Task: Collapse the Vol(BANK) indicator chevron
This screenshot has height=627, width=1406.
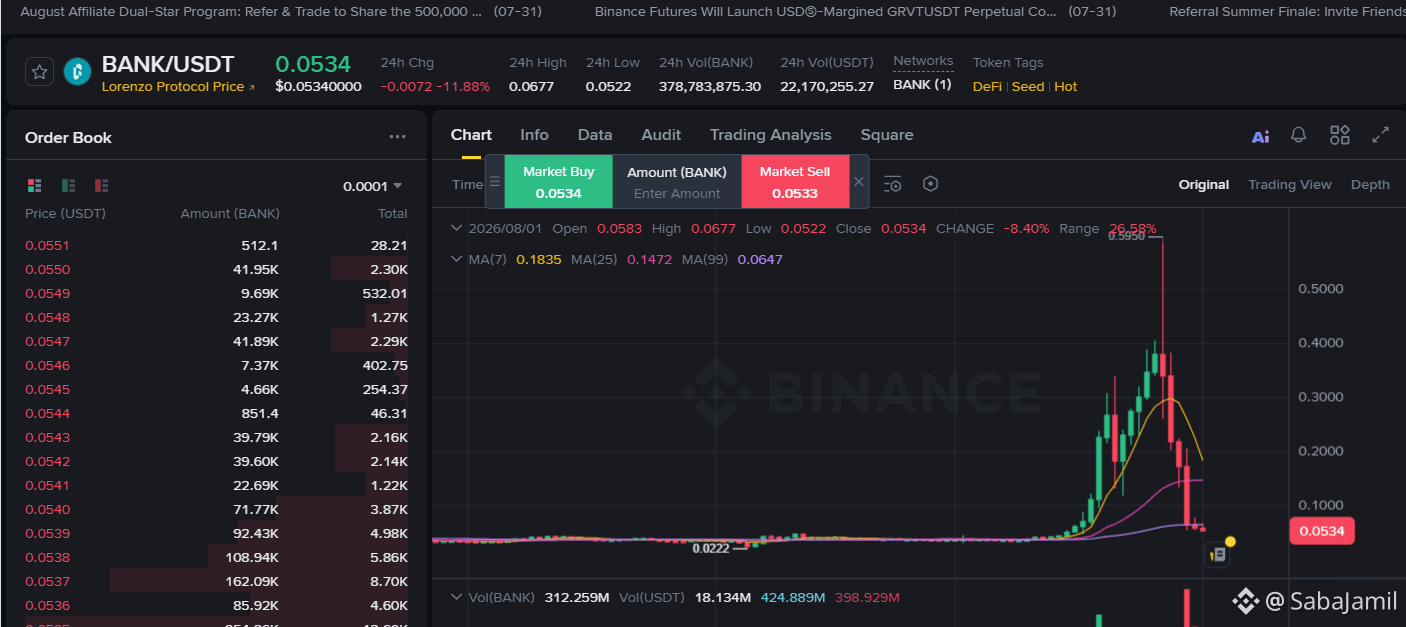Action: click(x=456, y=597)
